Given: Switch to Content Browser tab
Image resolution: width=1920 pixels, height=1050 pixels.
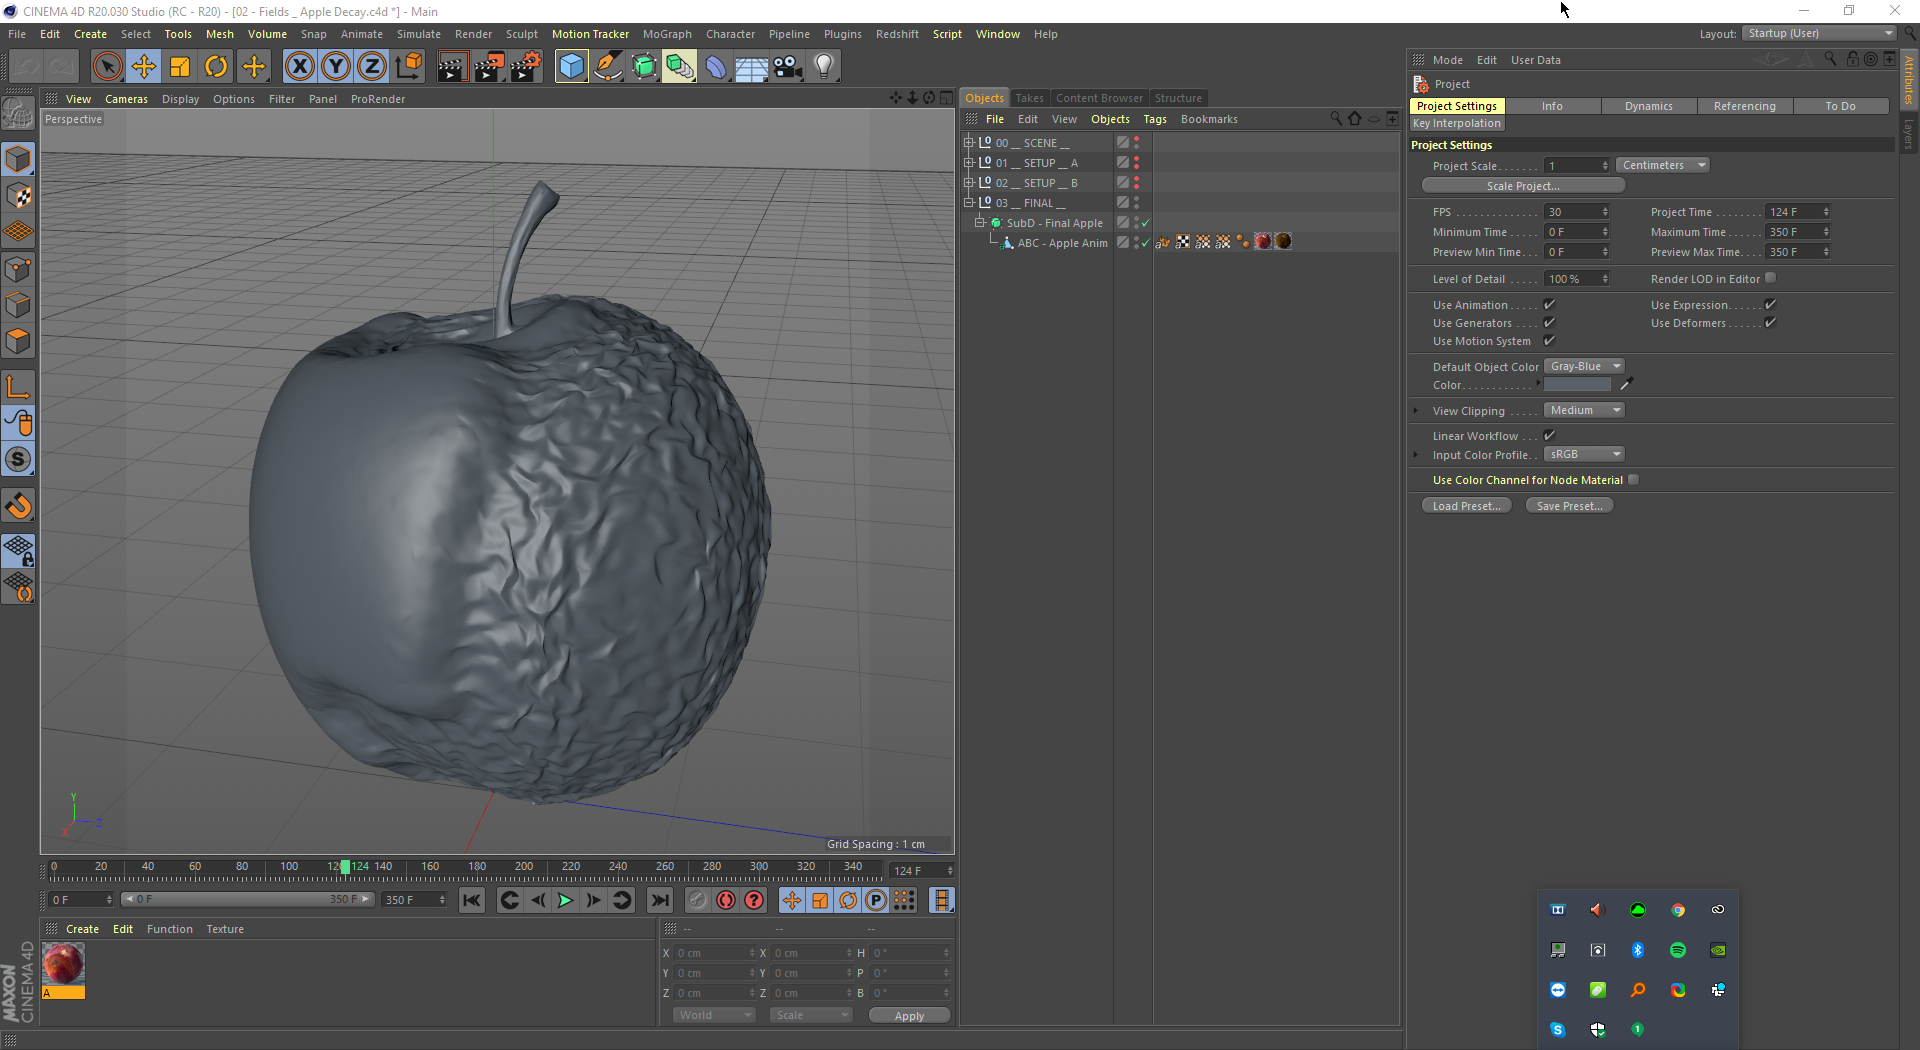Looking at the screenshot, I should [x=1099, y=98].
